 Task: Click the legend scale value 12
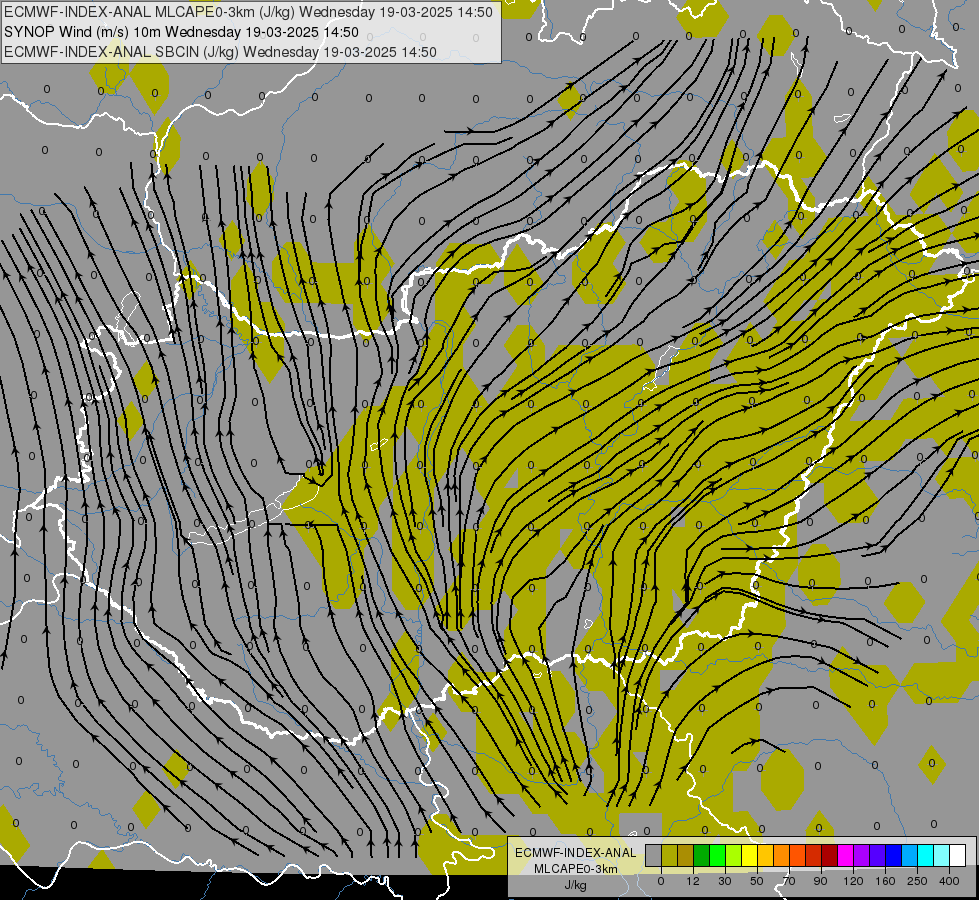click(x=693, y=881)
